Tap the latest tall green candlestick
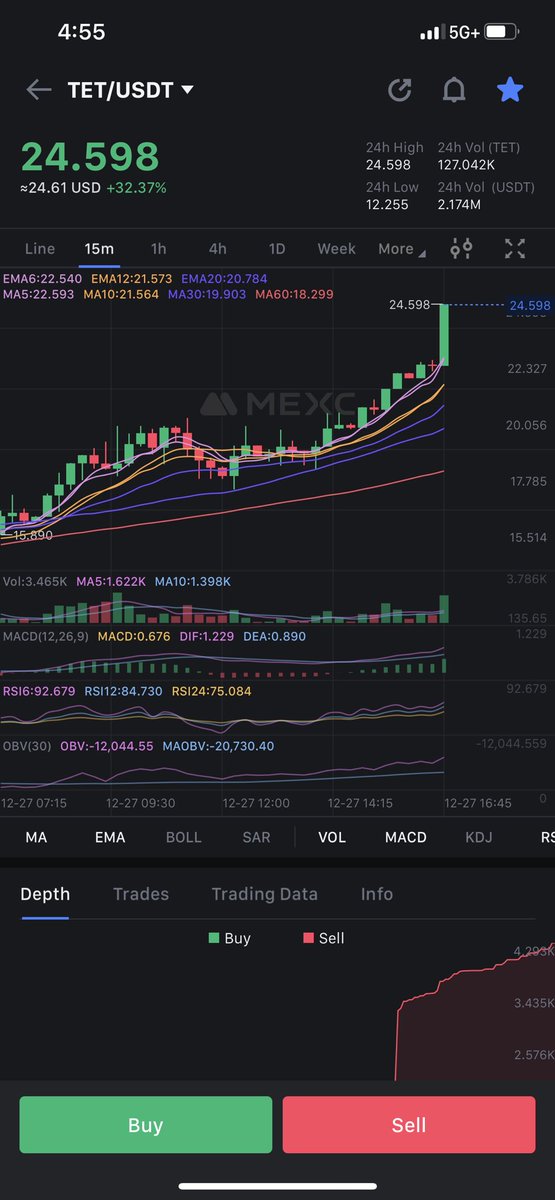The width and height of the screenshot is (555, 1200). (443, 335)
